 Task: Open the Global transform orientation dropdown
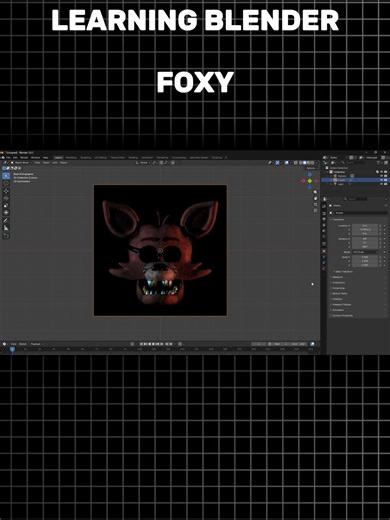144,163
